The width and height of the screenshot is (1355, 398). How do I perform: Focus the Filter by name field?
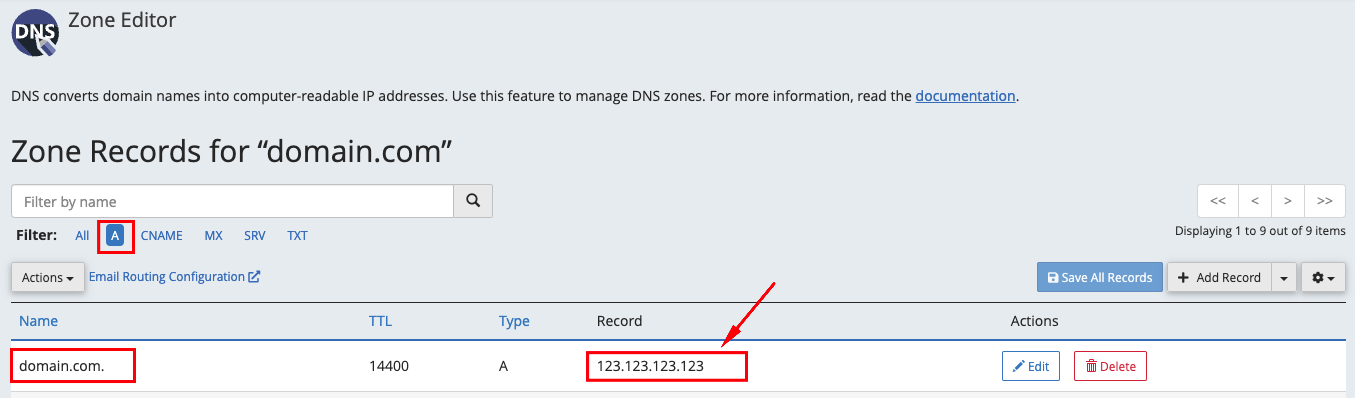point(232,201)
